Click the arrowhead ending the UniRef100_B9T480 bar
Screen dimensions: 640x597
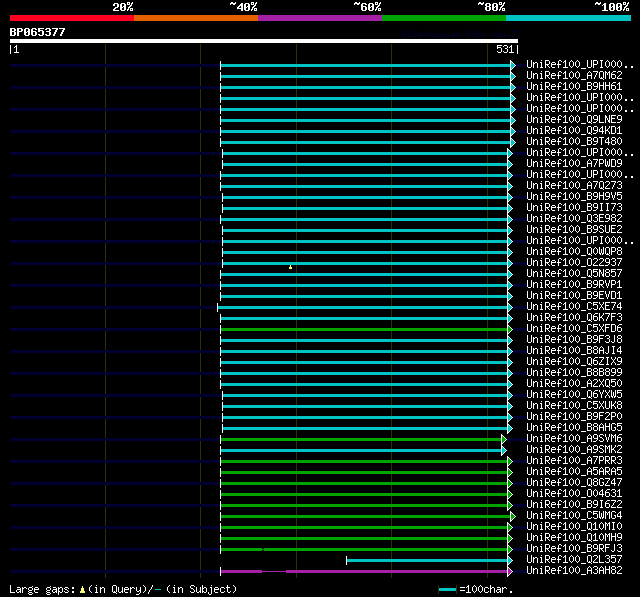[x=513, y=141]
